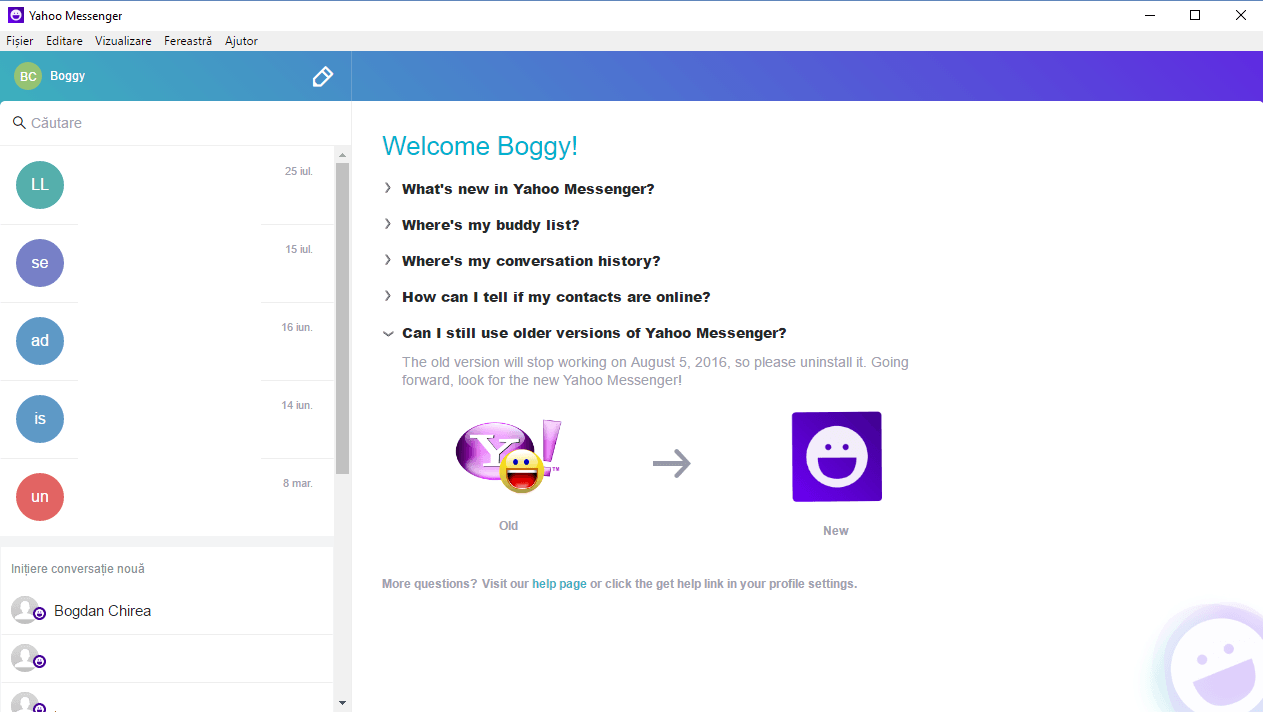Click the Welcome Boggy! heading
This screenshot has height=715, width=1263.
pos(480,146)
